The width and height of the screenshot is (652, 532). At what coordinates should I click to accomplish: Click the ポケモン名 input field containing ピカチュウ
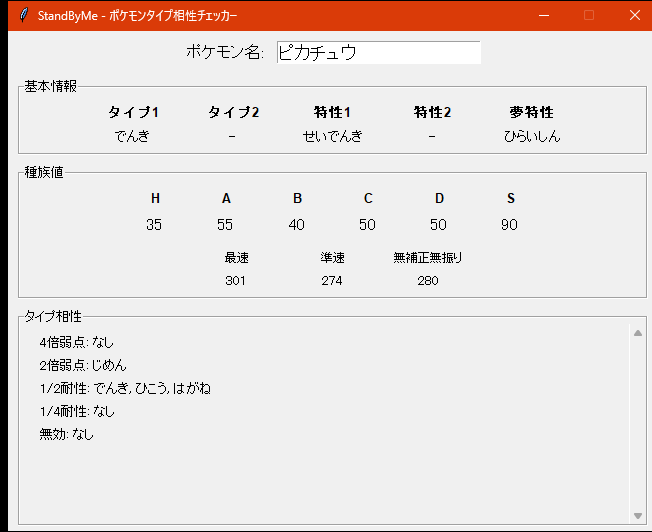(378, 52)
